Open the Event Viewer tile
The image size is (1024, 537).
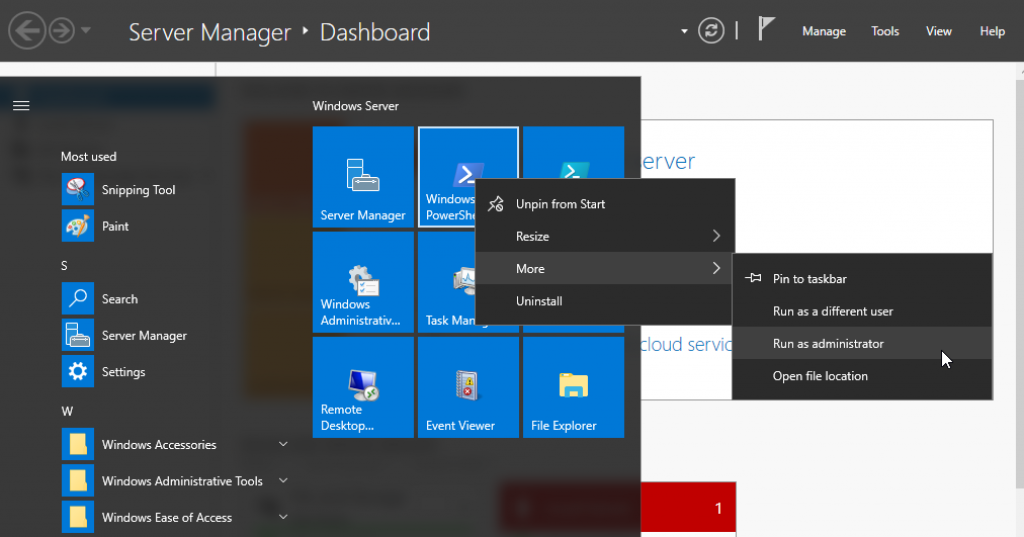[x=468, y=387]
